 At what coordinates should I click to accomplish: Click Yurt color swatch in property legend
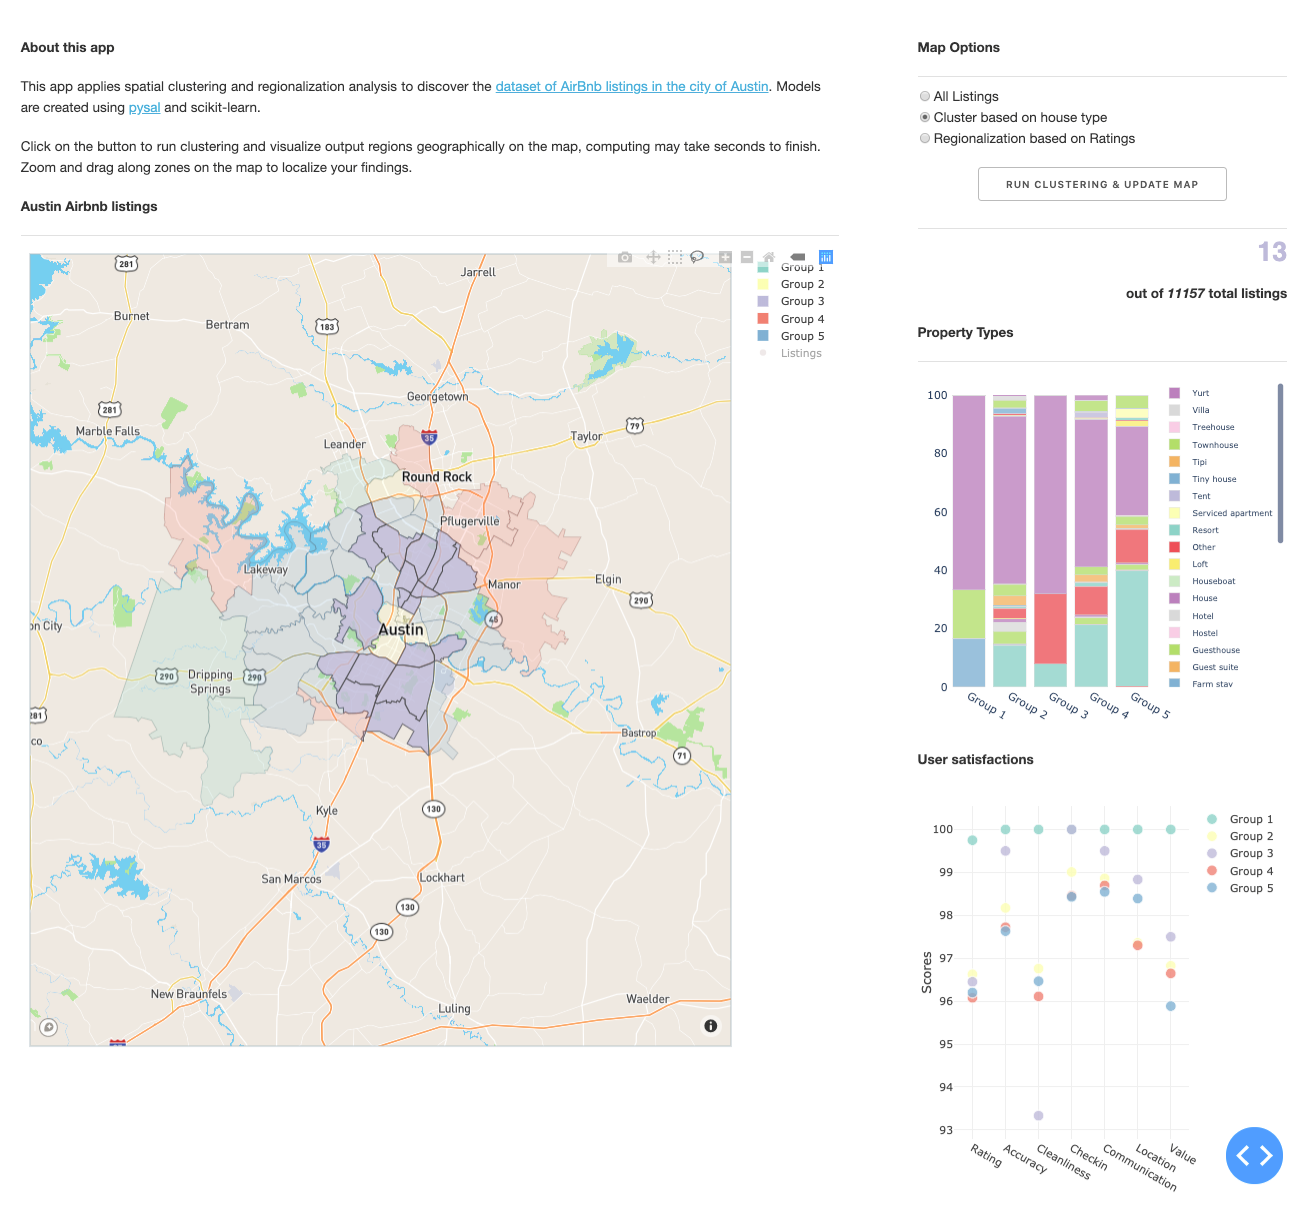pyautogui.click(x=1174, y=393)
